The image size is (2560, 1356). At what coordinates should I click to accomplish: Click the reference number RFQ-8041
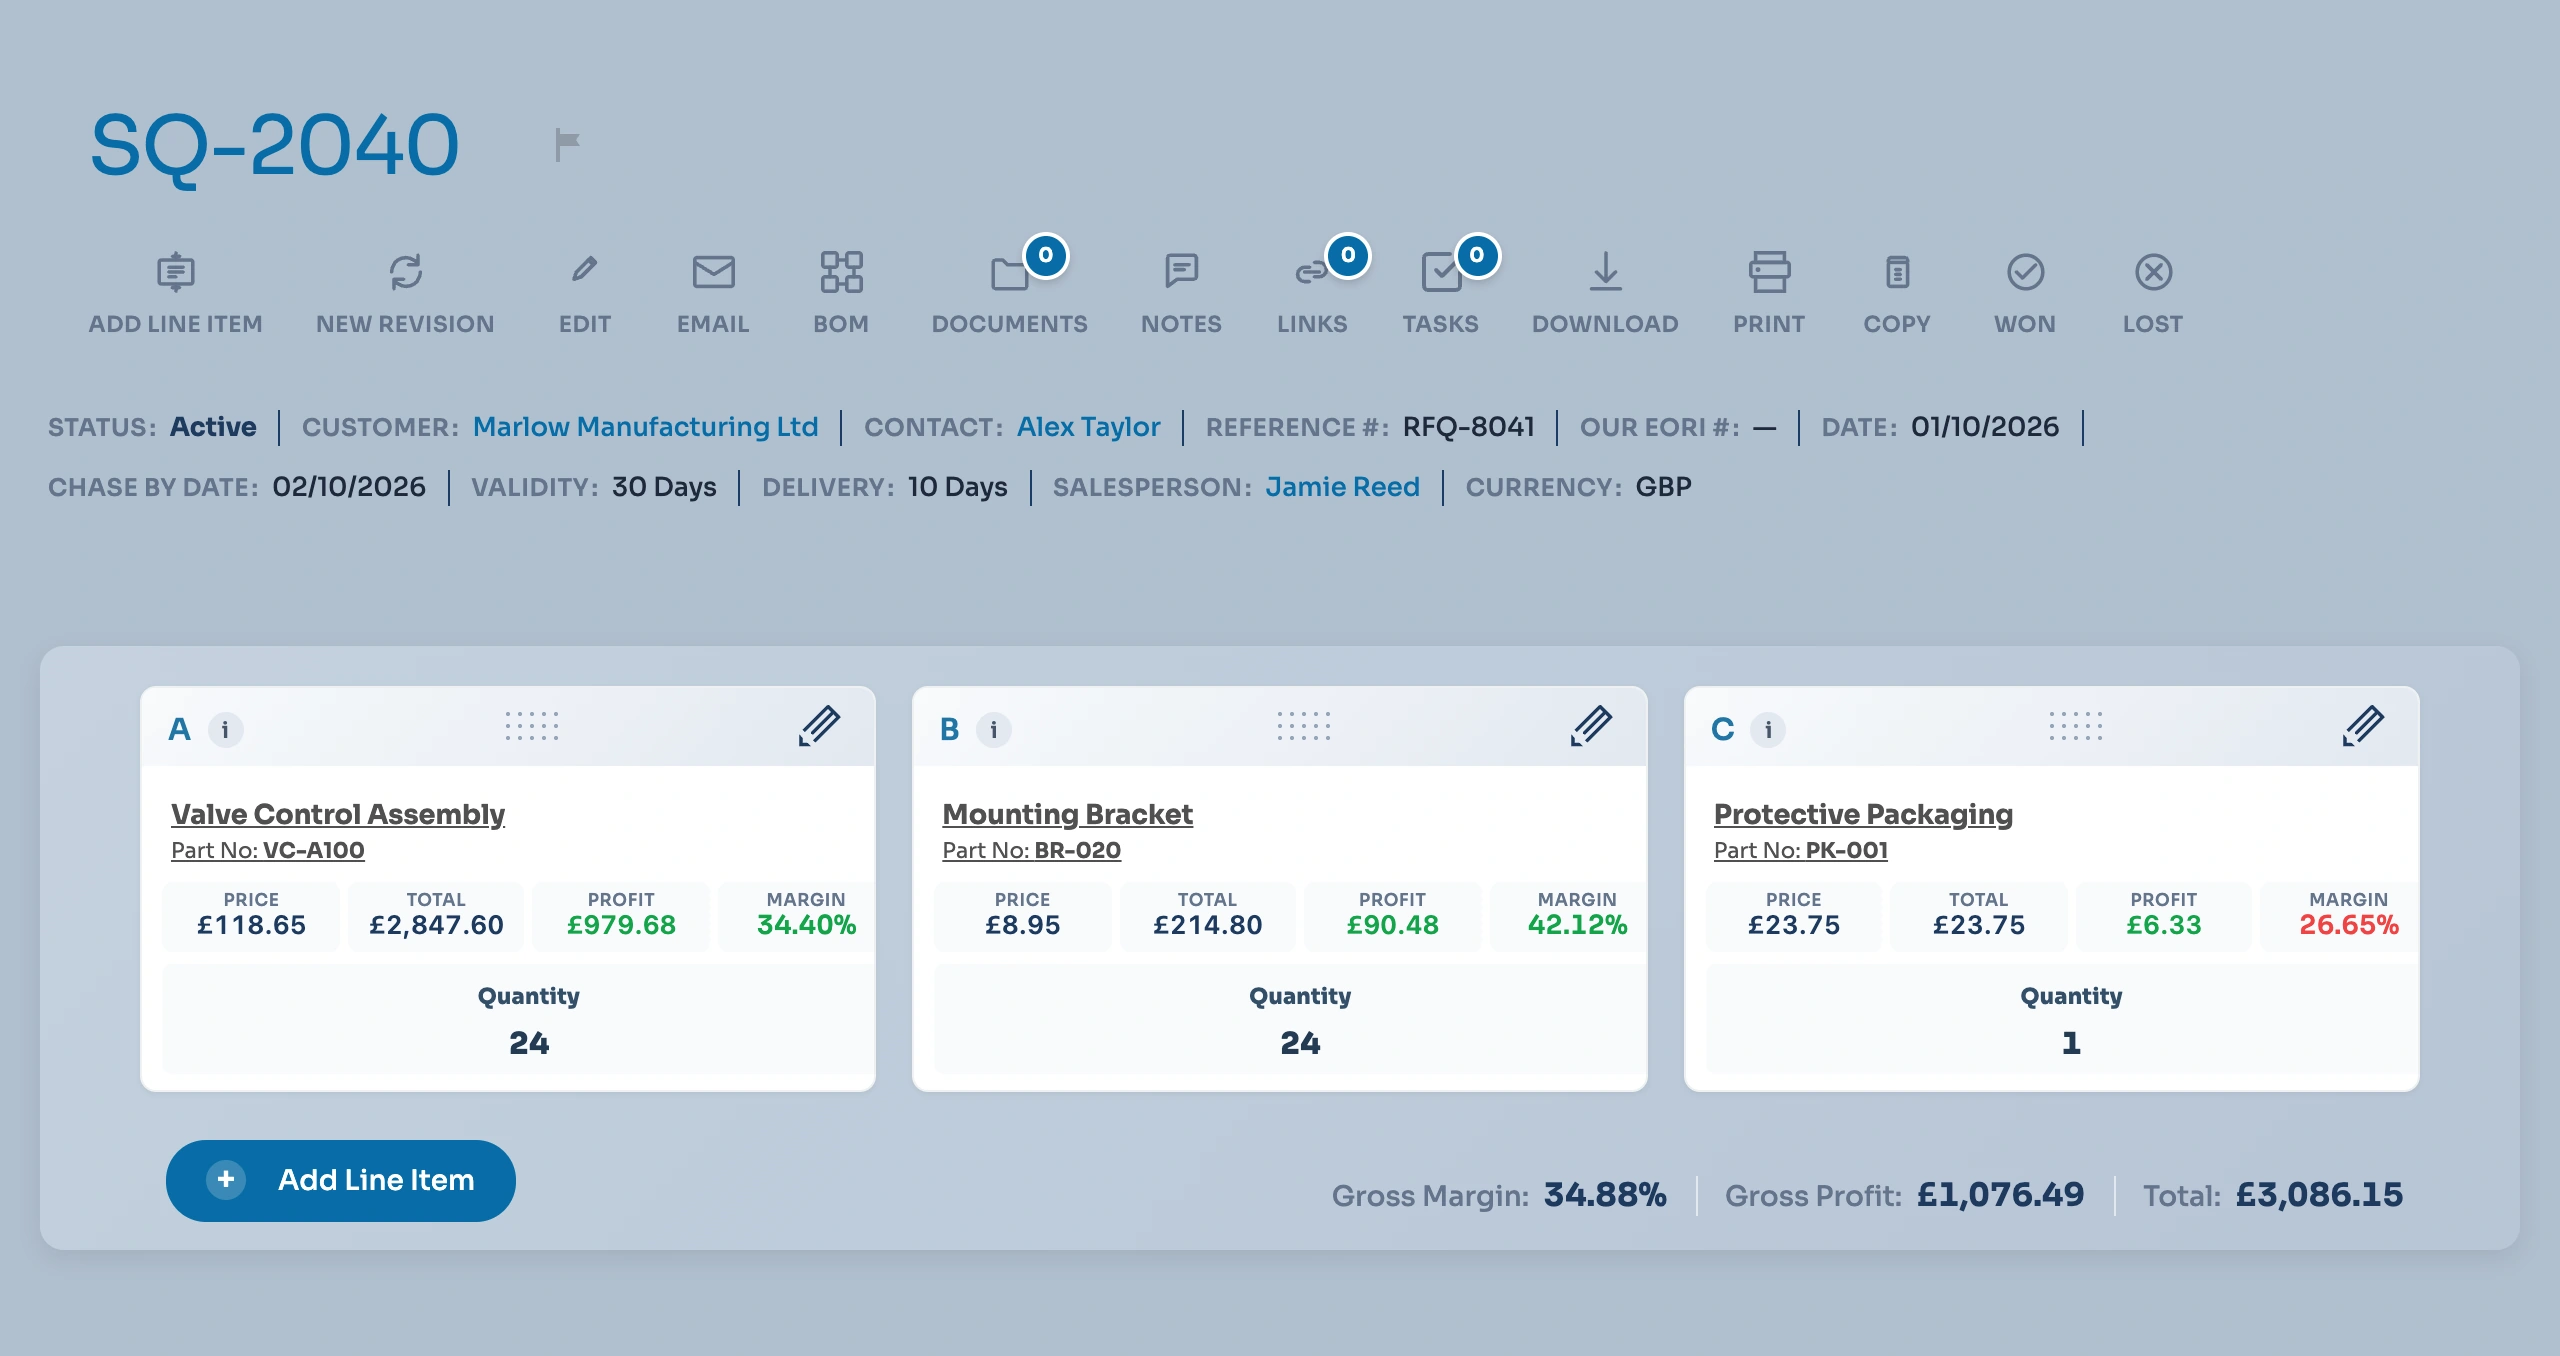(x=1468, y=427)
